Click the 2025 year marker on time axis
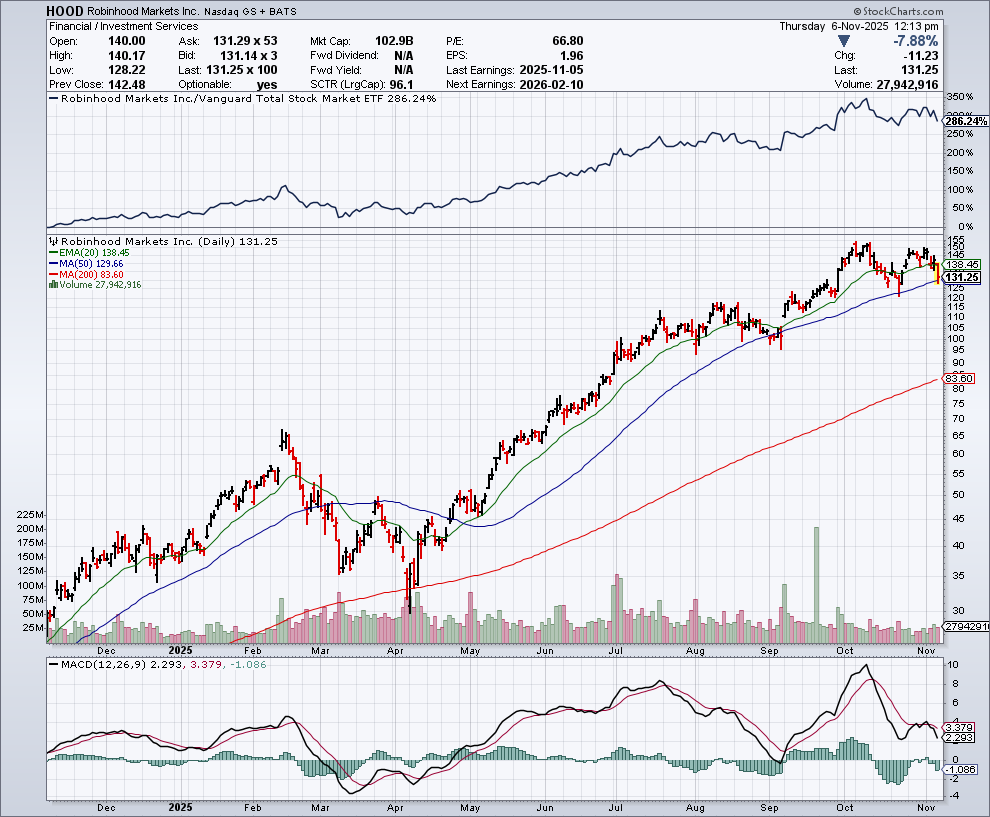This screenshot has width=990, height=817. [181, 806]
